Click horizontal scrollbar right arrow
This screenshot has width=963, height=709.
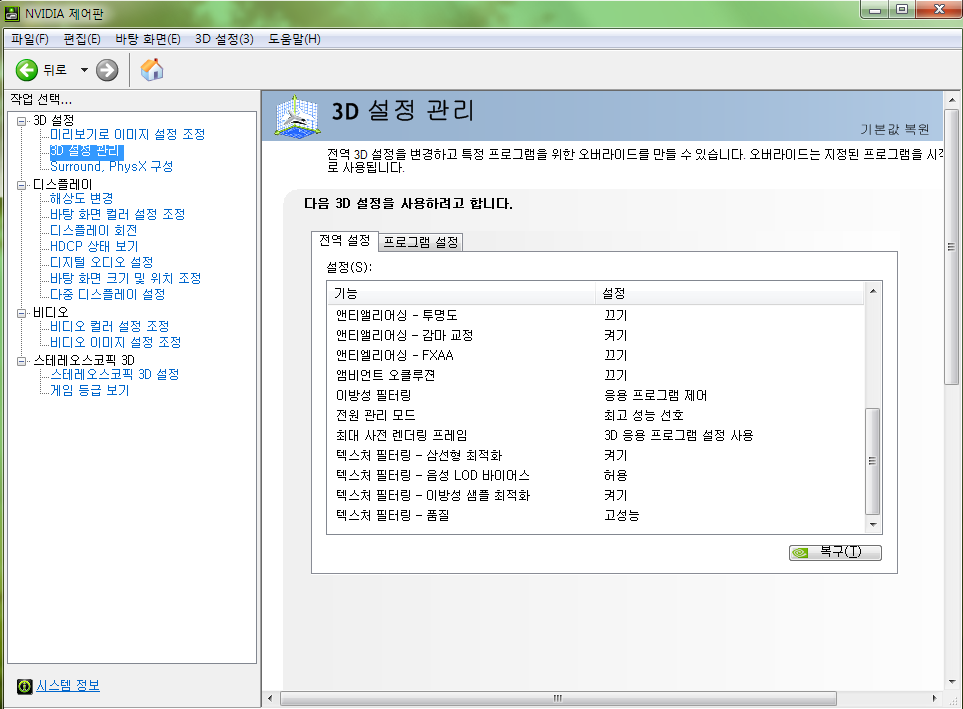(x=935, y=699)
